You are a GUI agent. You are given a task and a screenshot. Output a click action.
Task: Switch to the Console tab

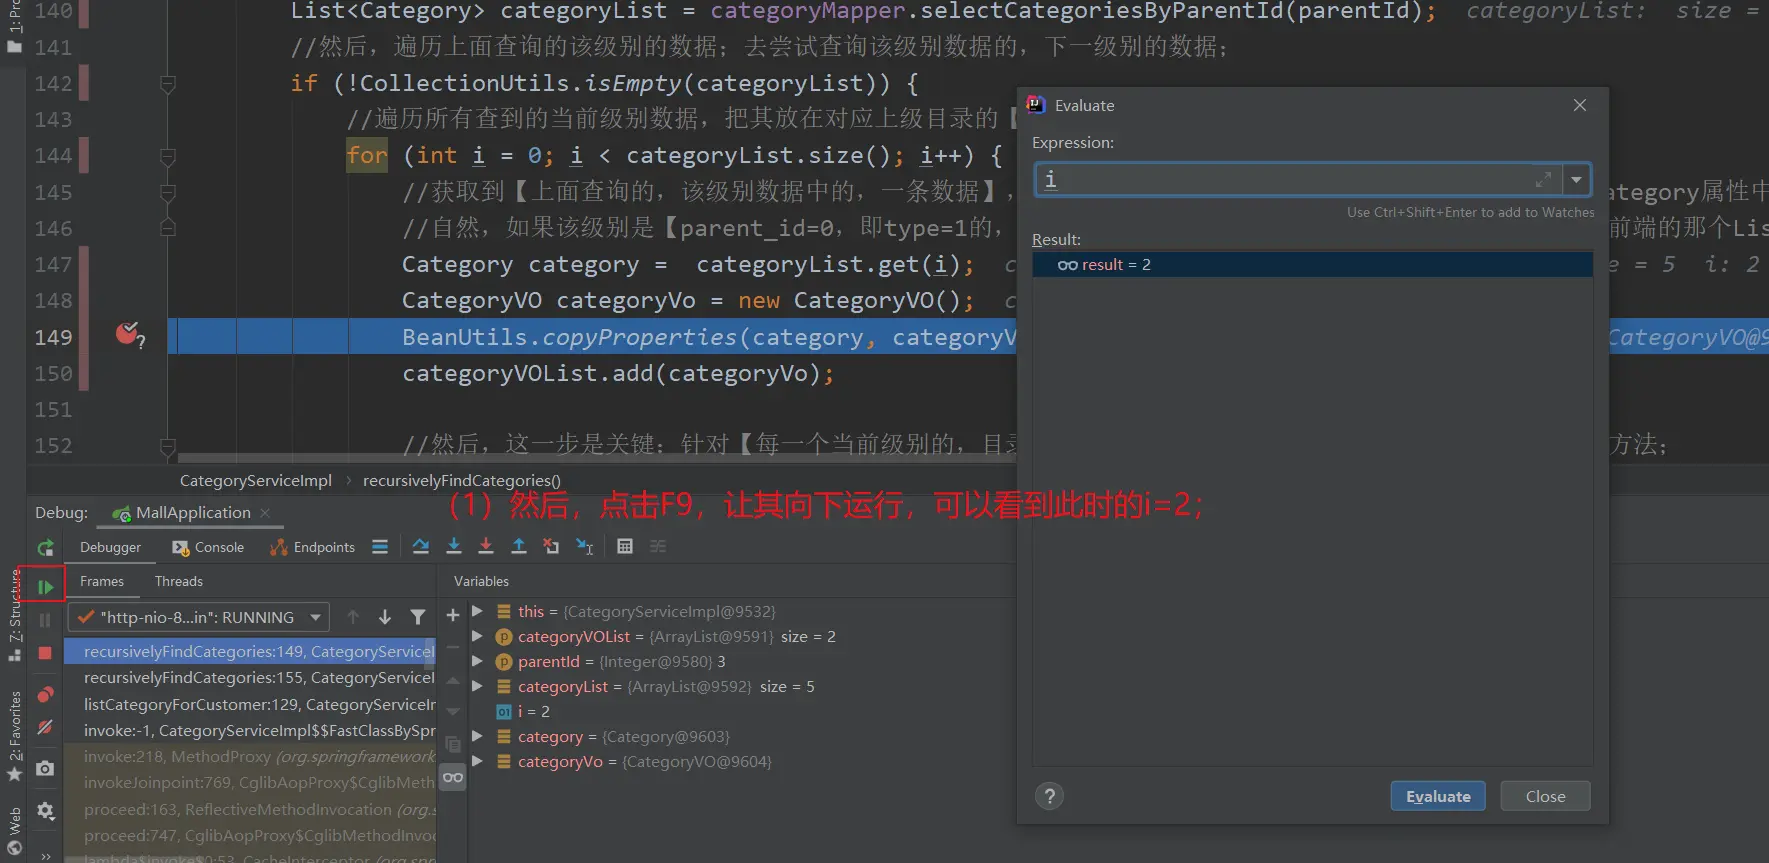209,547
